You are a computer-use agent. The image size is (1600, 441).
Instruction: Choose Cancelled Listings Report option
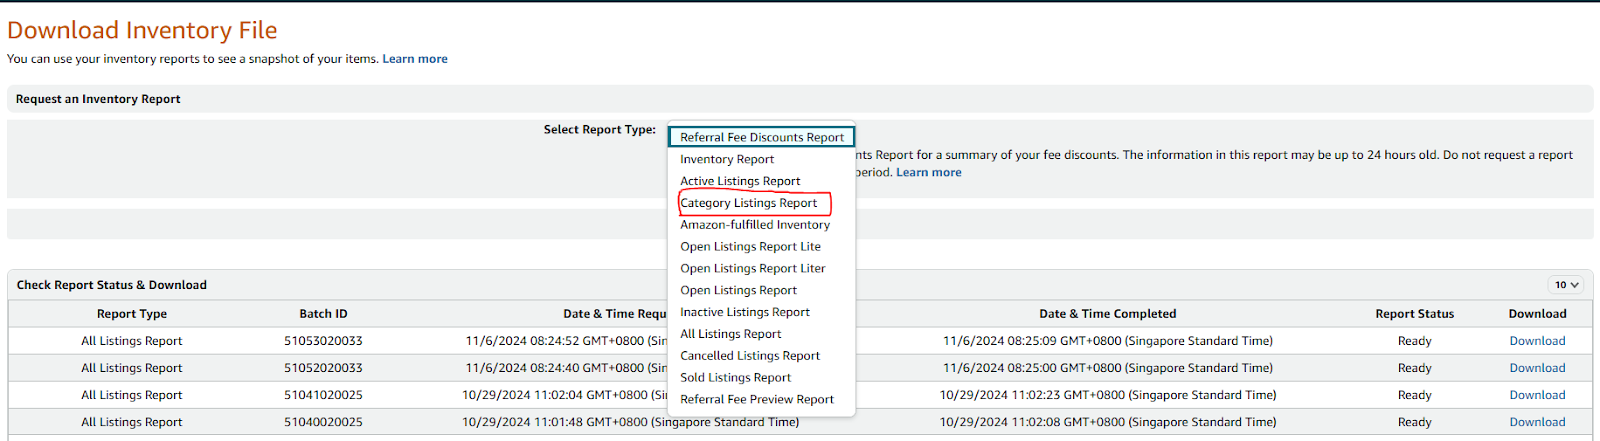(x=750, y=356)
